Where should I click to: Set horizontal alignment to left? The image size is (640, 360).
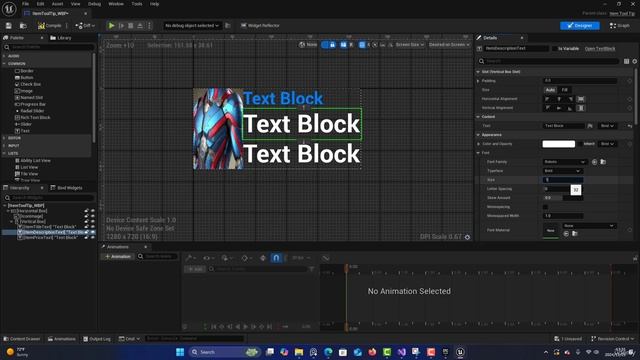tap(547, 99)
